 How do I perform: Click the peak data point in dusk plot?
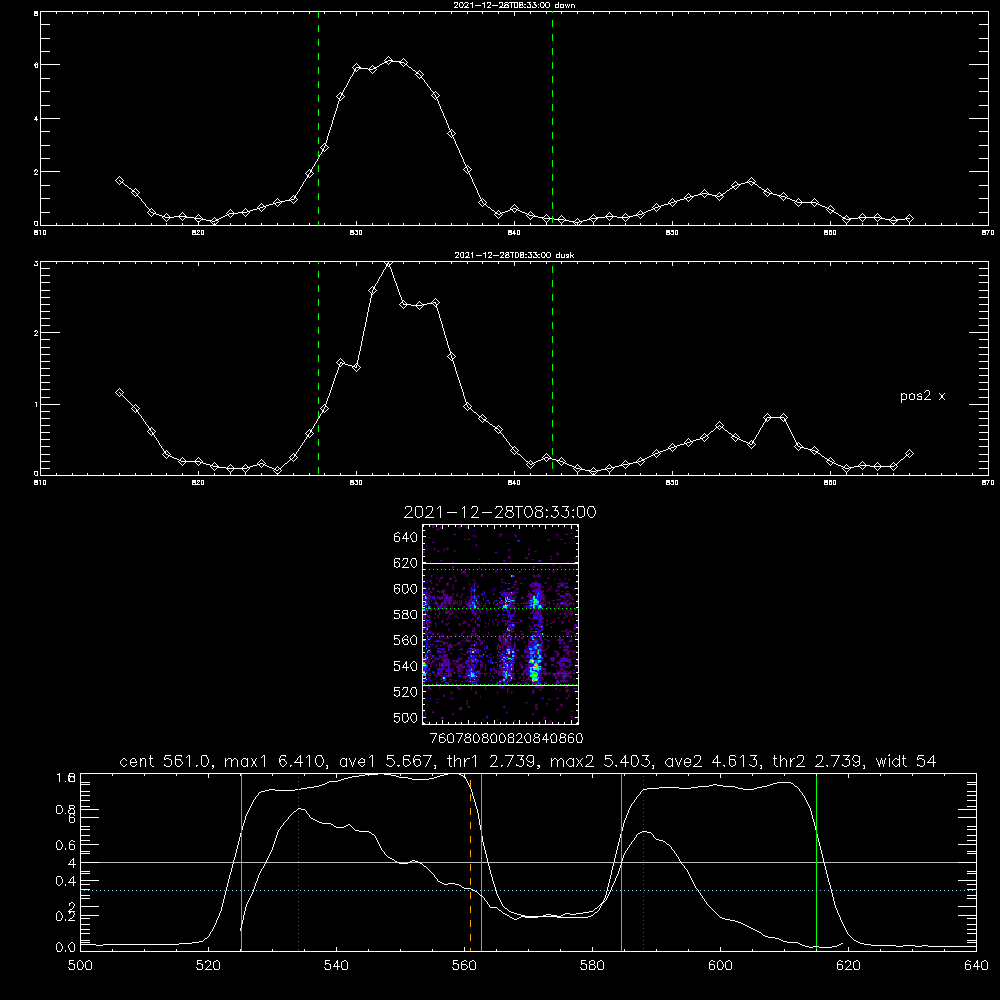click(388, 263)
